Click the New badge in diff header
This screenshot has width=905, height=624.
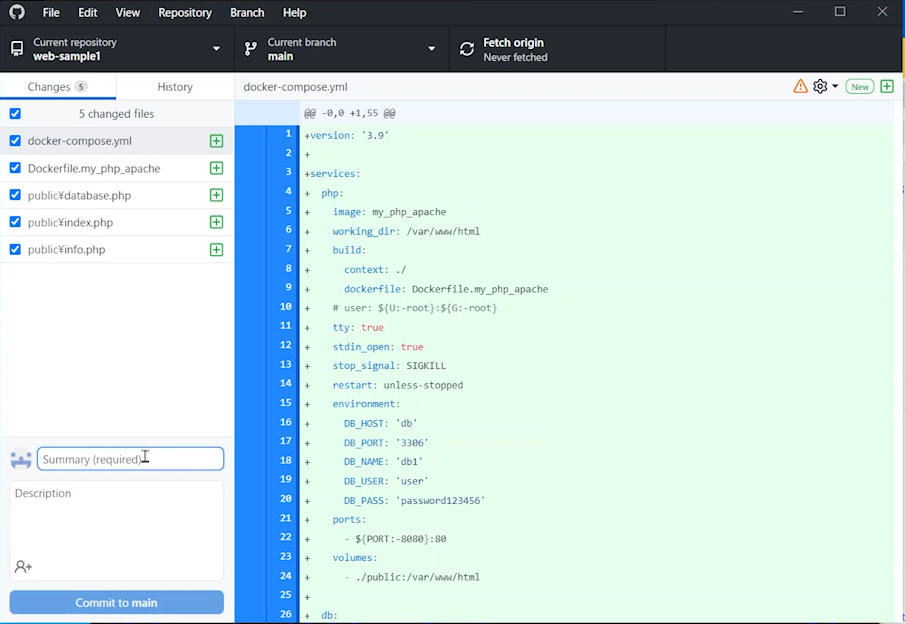coord(860,87)
